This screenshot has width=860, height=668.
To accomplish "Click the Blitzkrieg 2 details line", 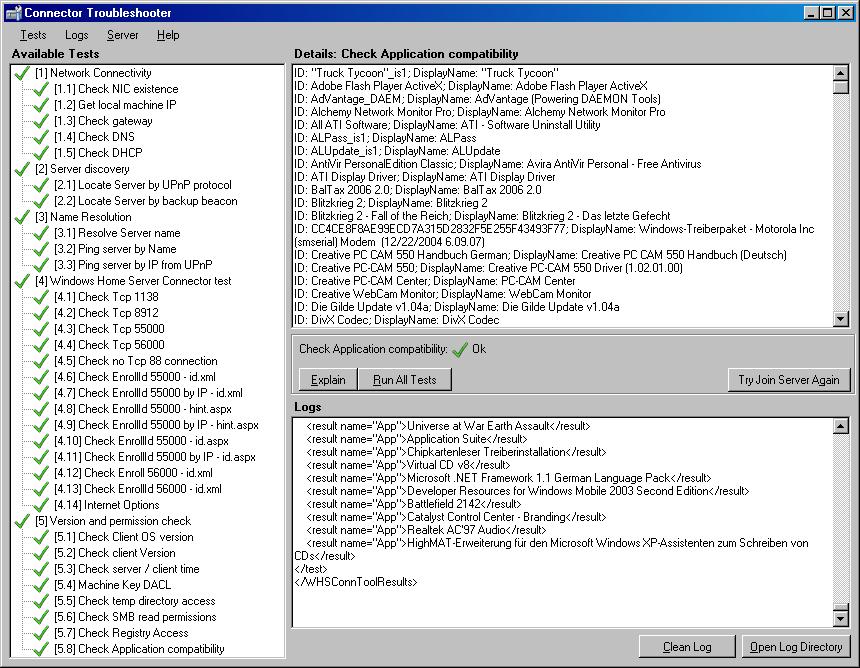I will [x=391, y=203].
